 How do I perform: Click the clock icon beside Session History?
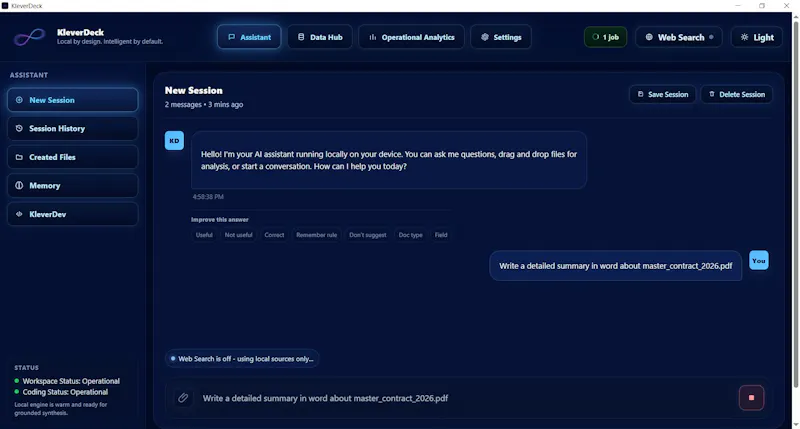point(19,129)
